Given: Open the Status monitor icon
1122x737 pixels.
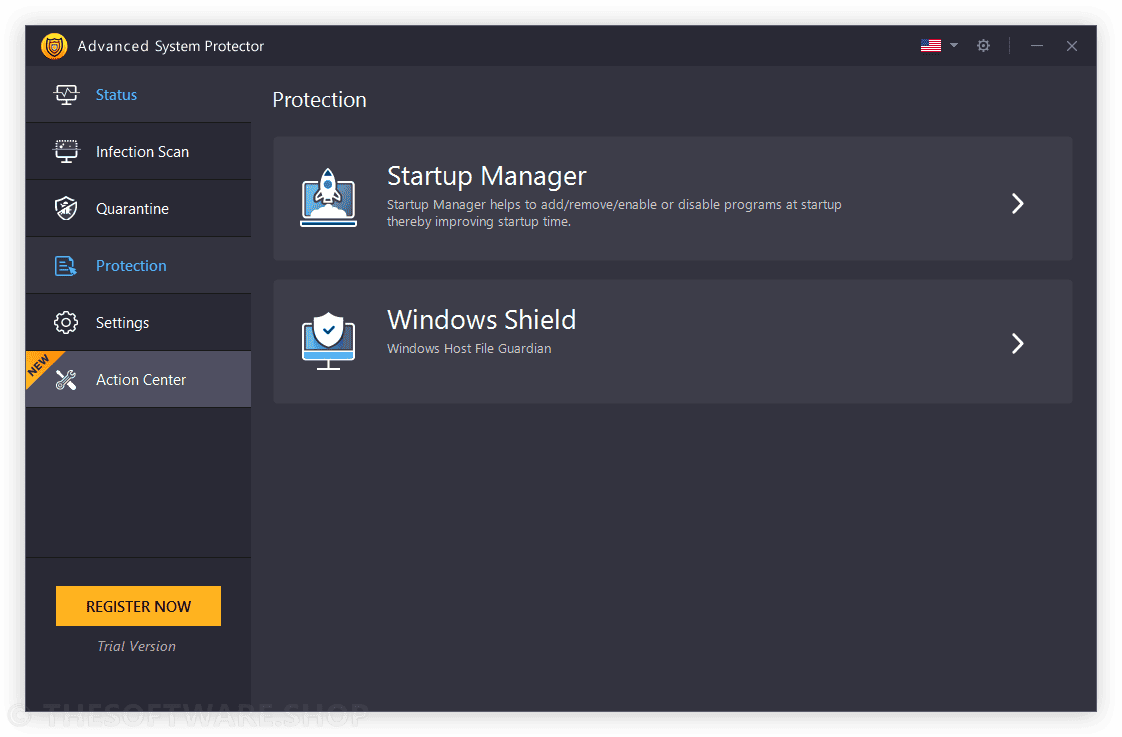Looking at the screenshot, I should tap(66, 94).
